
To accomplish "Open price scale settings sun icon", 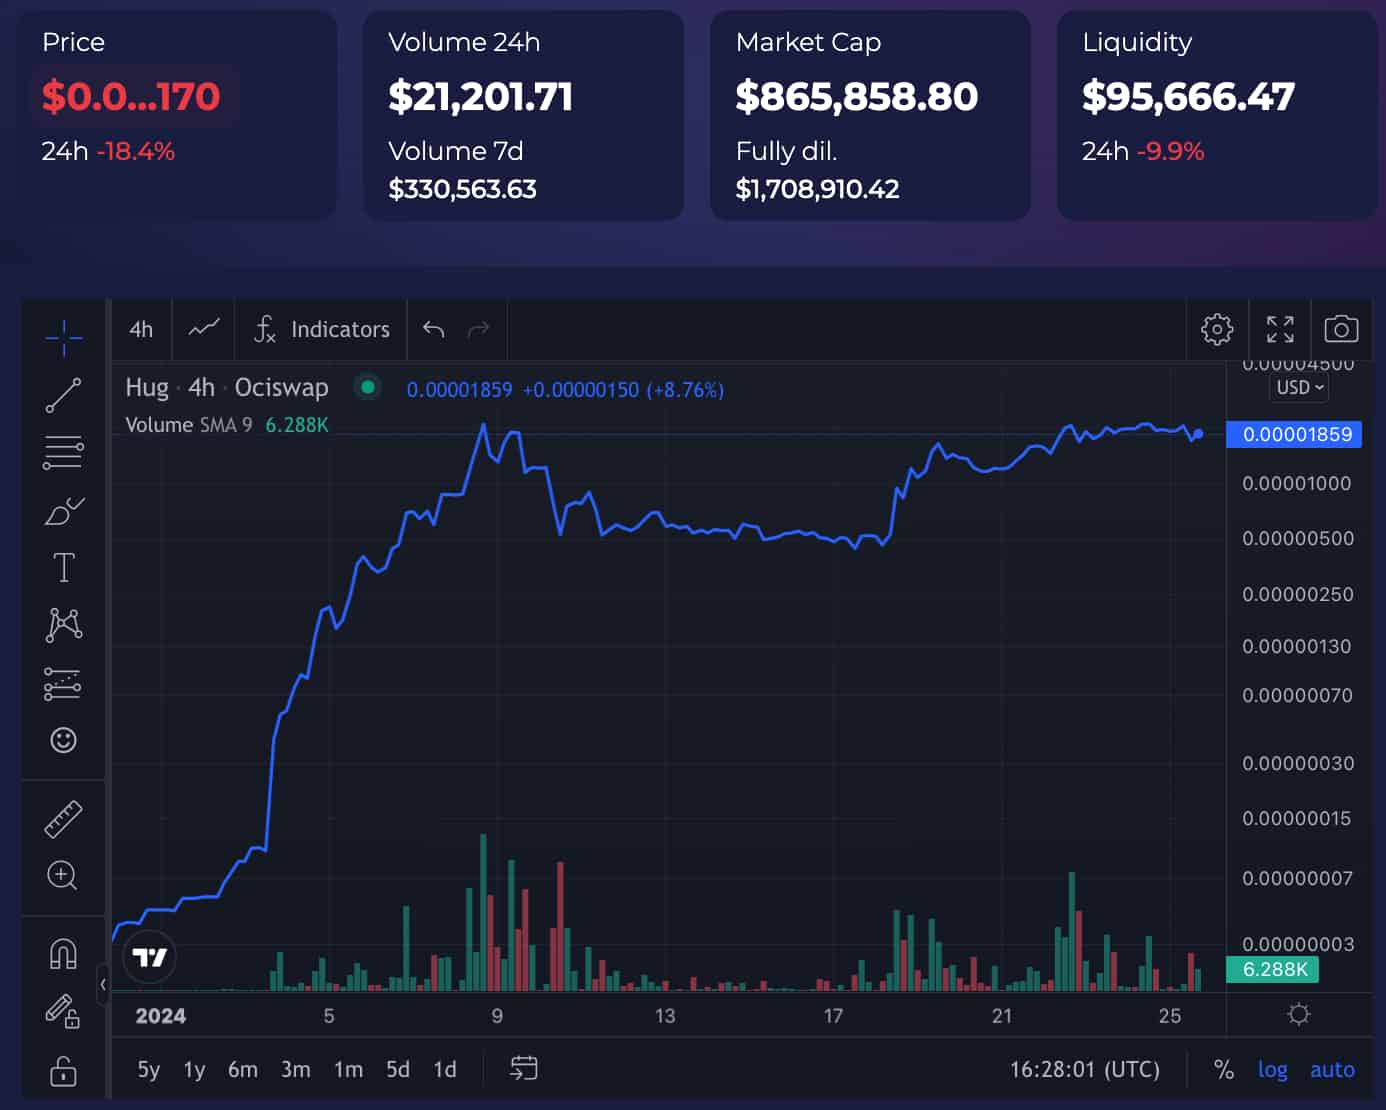I will (1299, 1015).
